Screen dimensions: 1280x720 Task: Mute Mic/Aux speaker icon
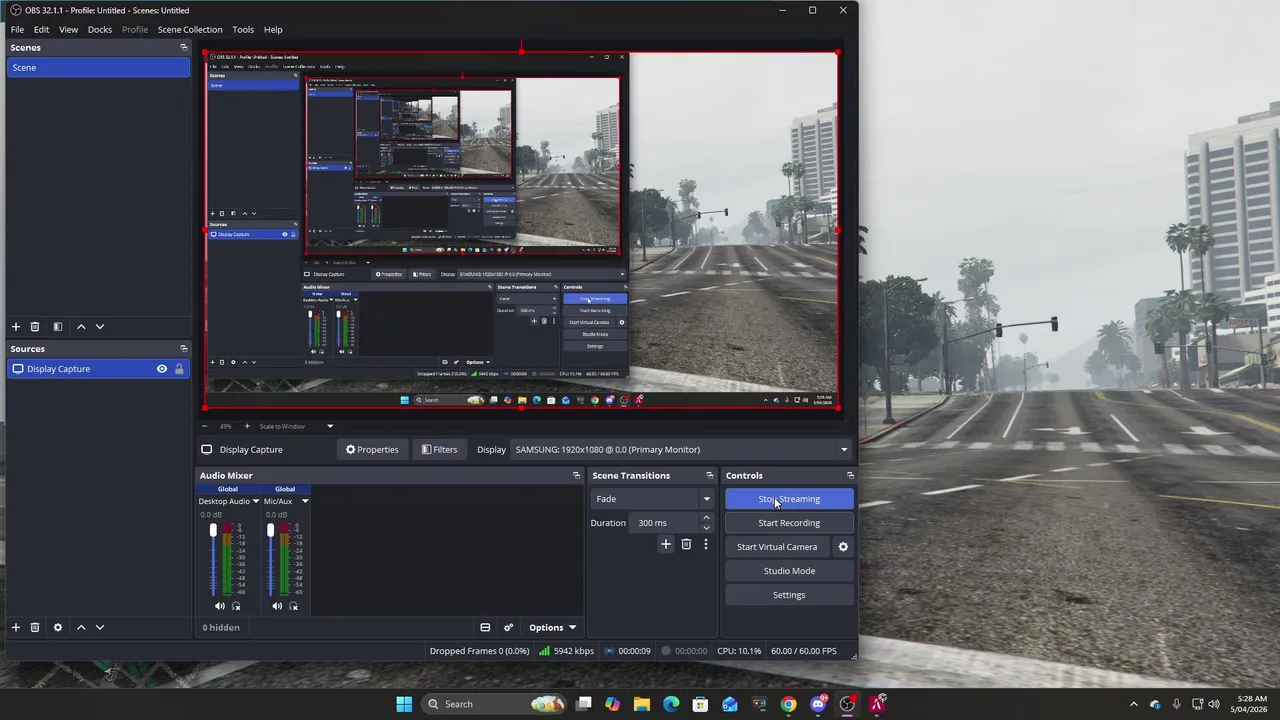(277, 606)
